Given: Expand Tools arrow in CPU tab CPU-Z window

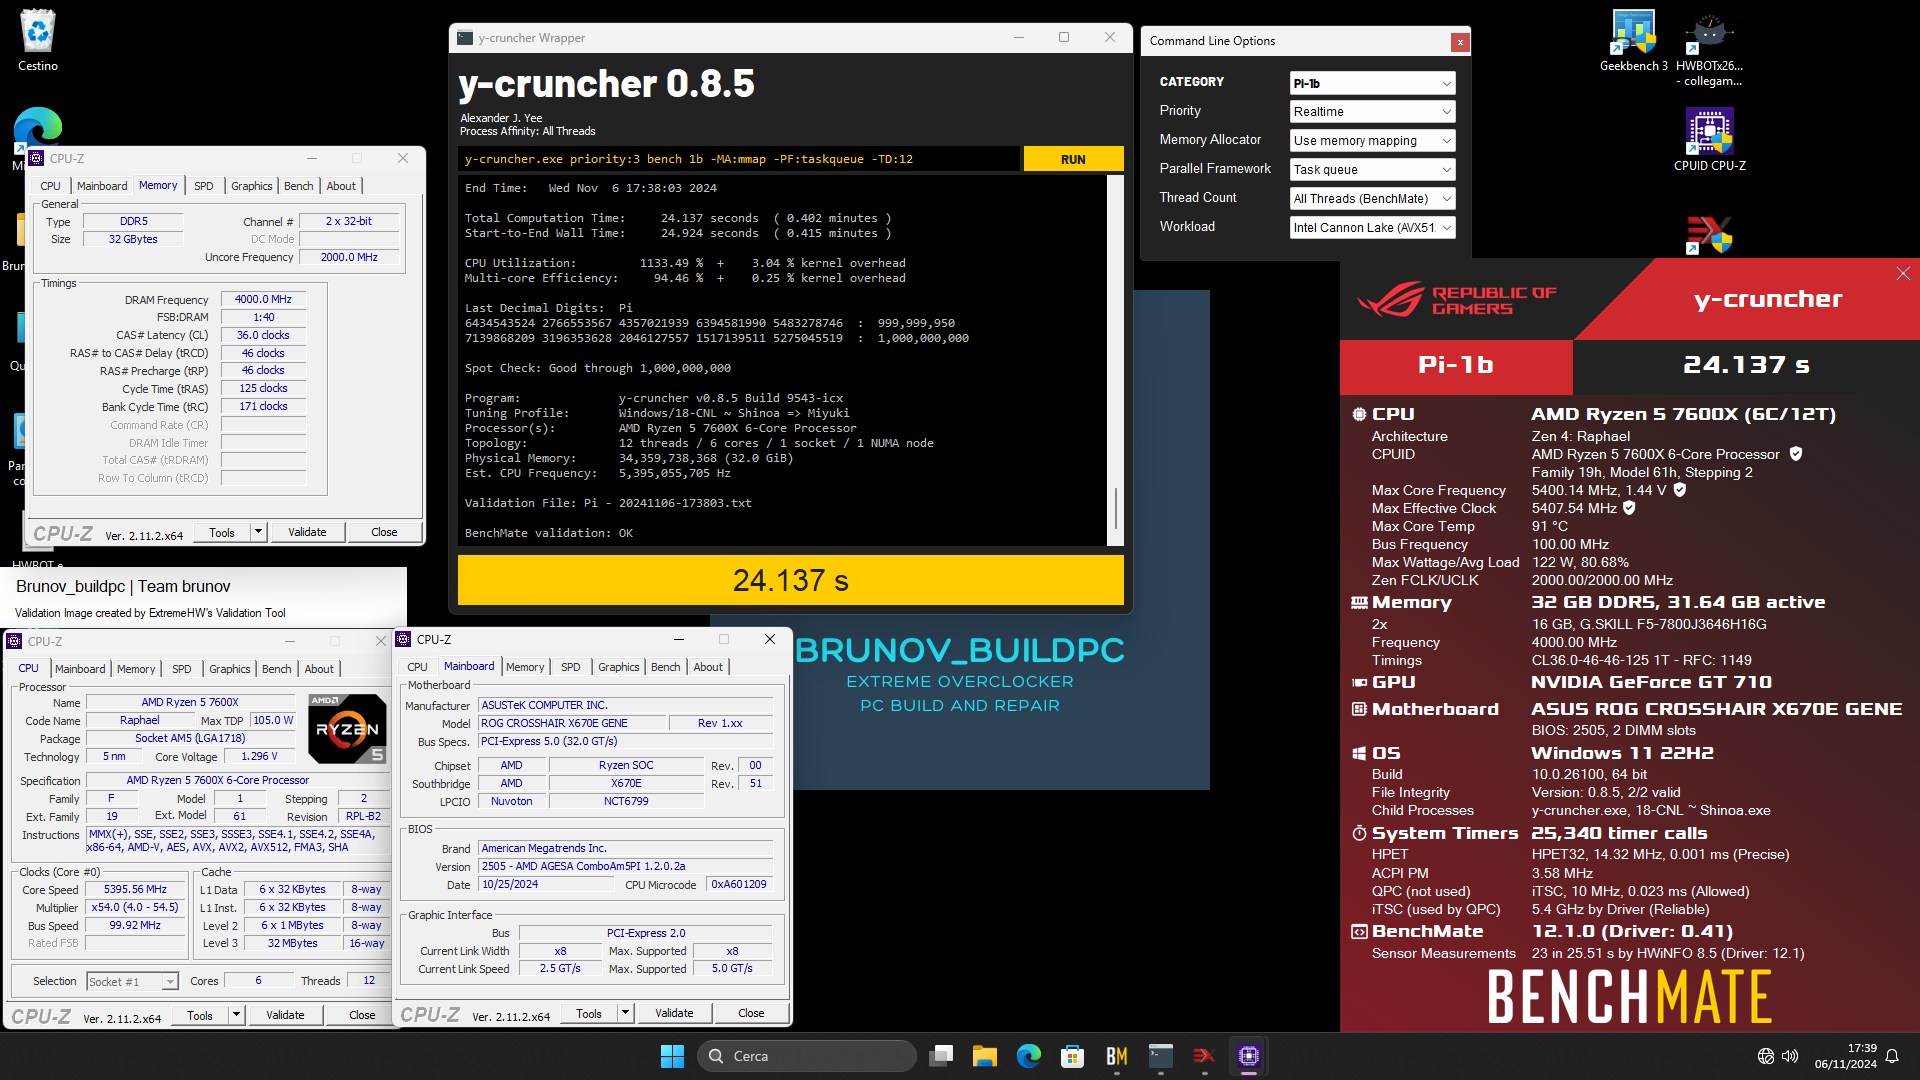Looking at the screenshot, I should (237, 1015).
